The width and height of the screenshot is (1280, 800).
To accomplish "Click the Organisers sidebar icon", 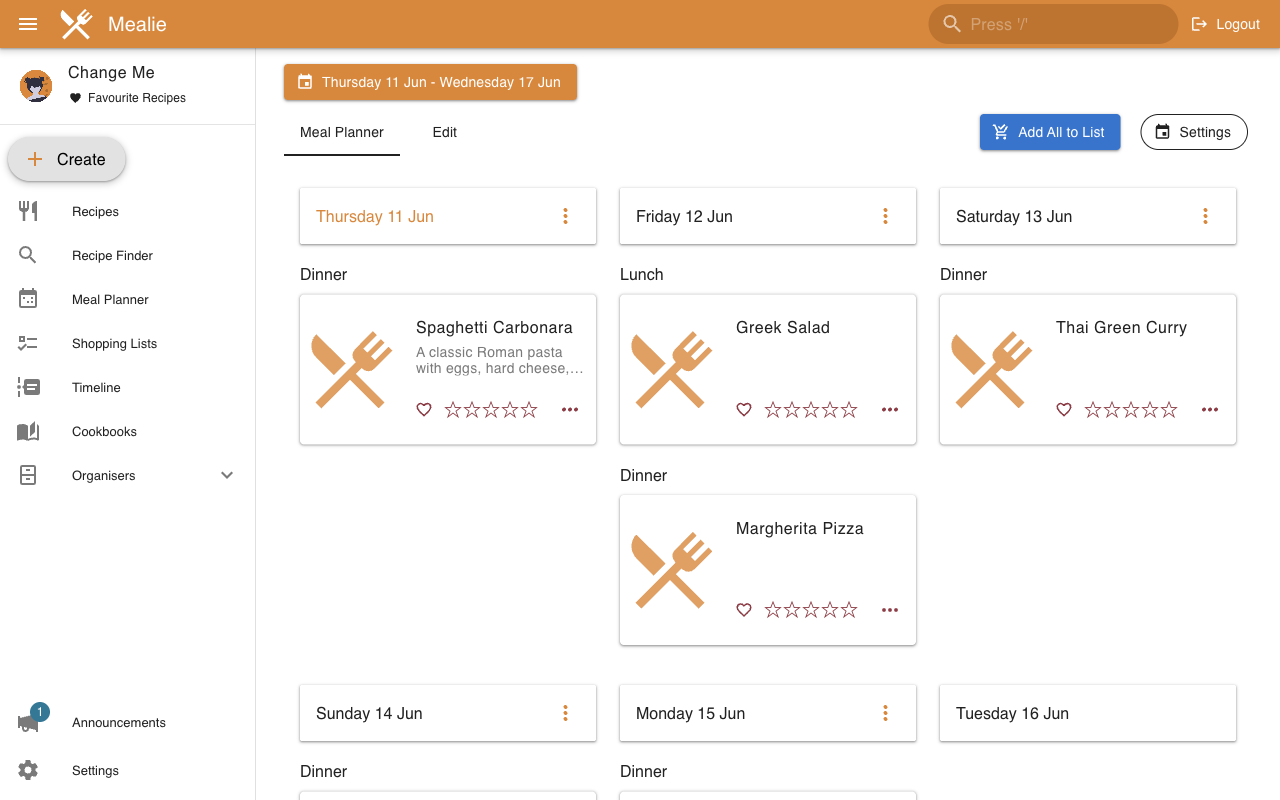I will [x=28, y=476].
